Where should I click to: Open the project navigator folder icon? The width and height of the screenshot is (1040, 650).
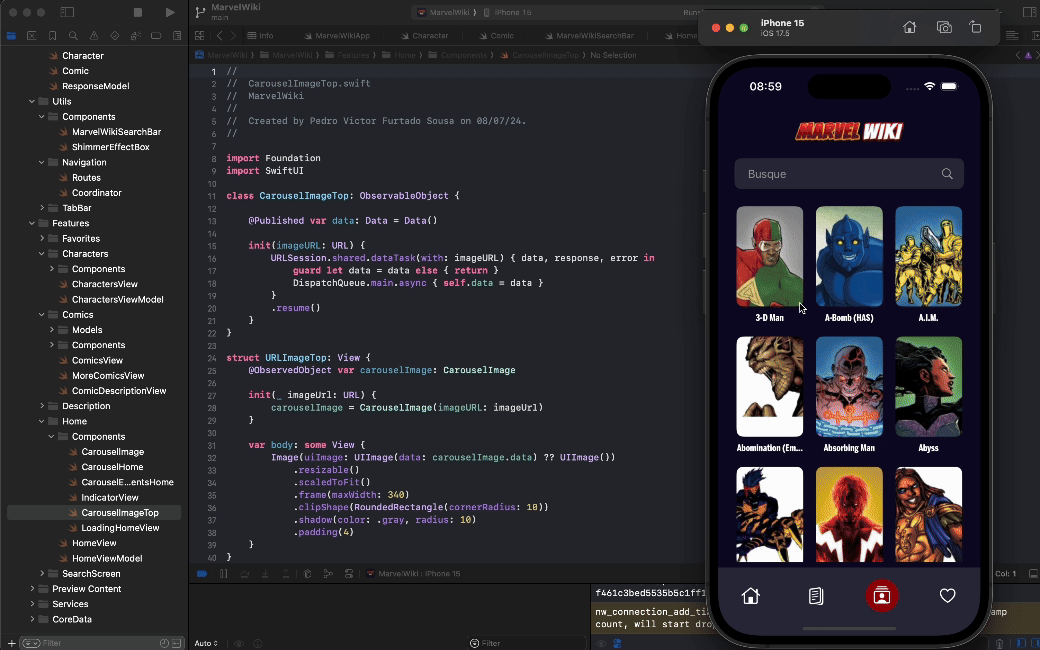pyautogui.click(x=11, y=36)
